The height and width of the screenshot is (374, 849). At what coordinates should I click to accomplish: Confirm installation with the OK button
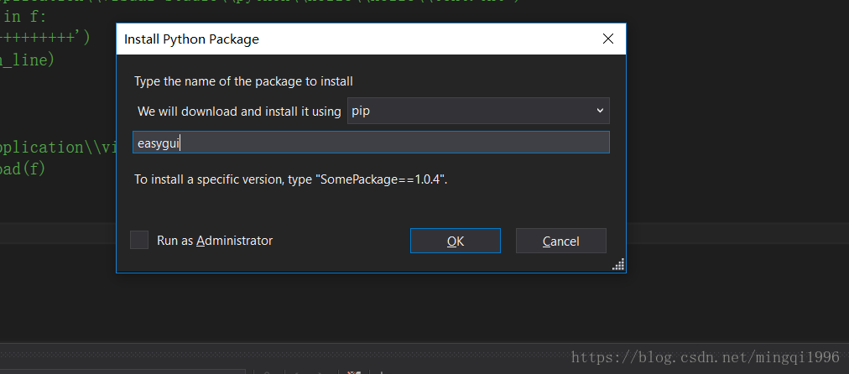point(455,241)
